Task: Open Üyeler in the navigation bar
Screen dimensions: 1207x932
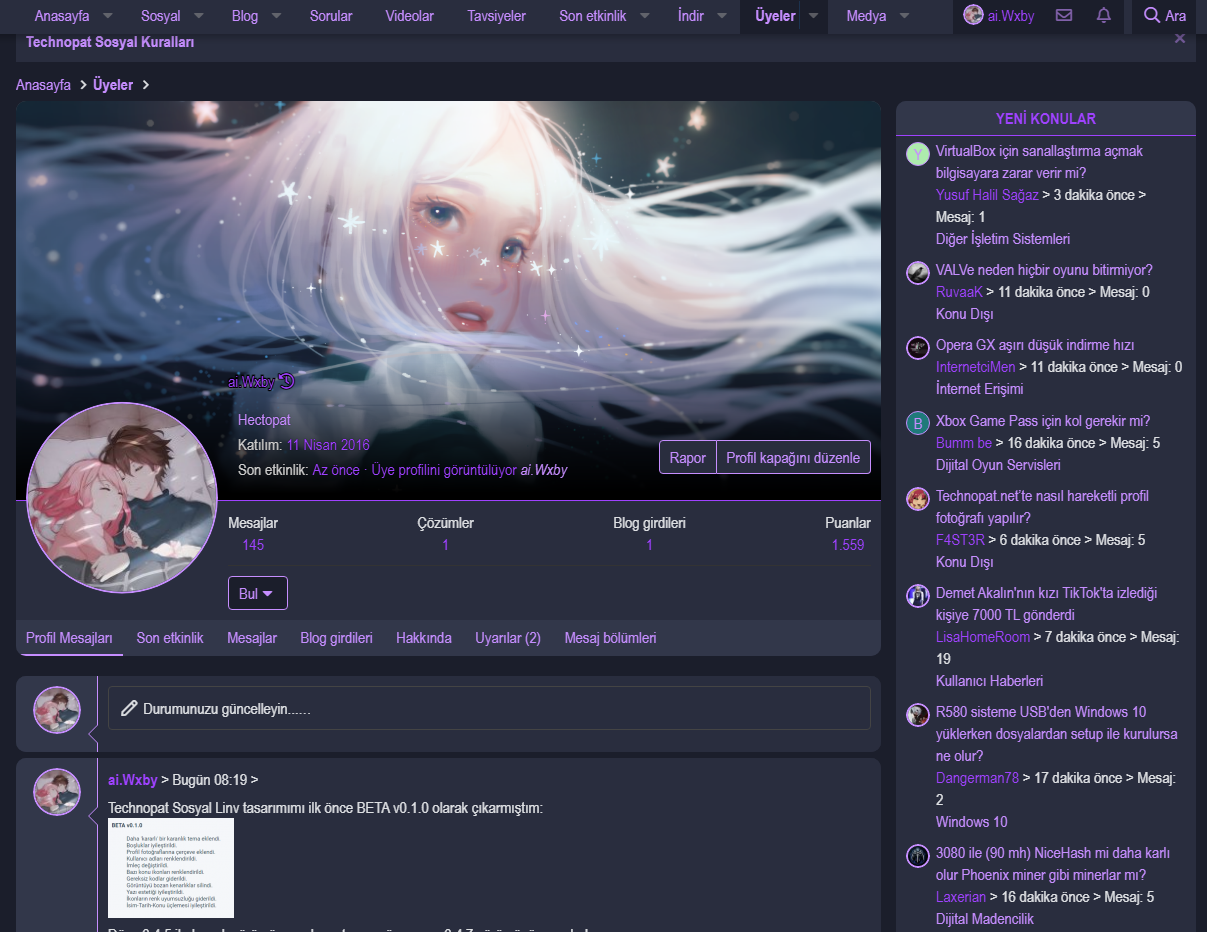Action: coord(775,16)
